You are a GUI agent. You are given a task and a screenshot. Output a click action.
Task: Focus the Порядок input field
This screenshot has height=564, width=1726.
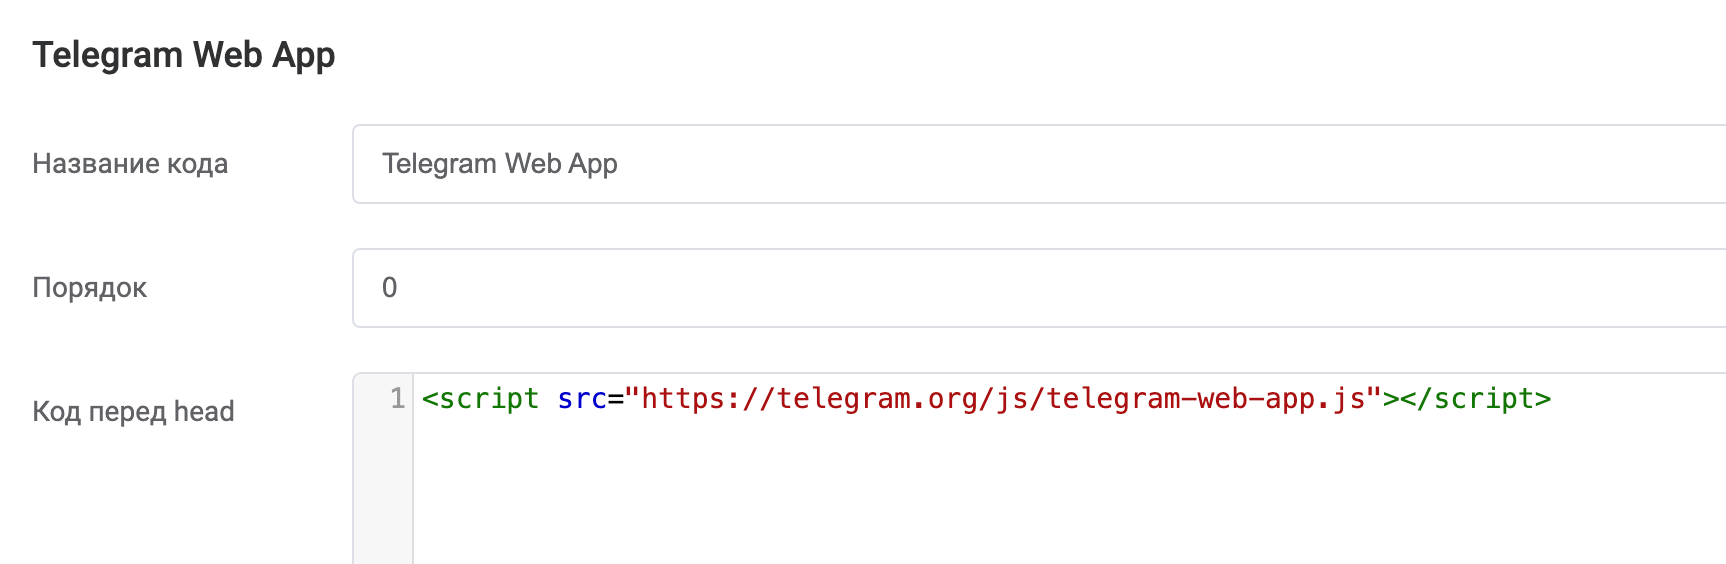coord(1039,288)
